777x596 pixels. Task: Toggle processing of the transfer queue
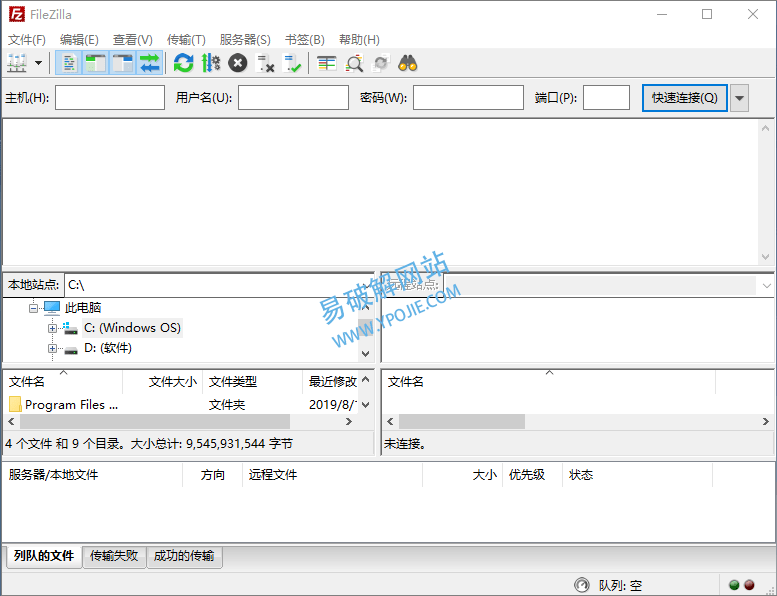pyautogui.click(x=211, y=63)
